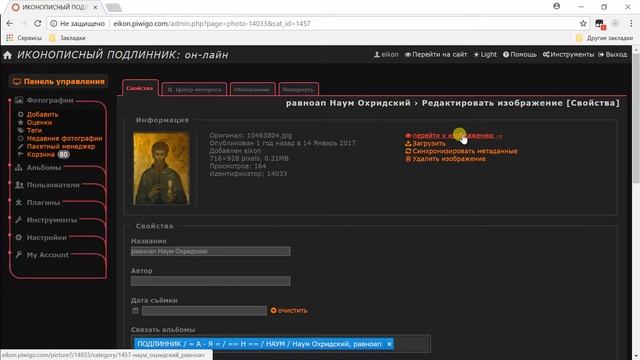This screenshot has height=360, width=640.
Task: Click the "ИКОНОПИСНЫЙ ПОДЛИННИК: он-лайн" site title
Action: click(x=122, y=55)
